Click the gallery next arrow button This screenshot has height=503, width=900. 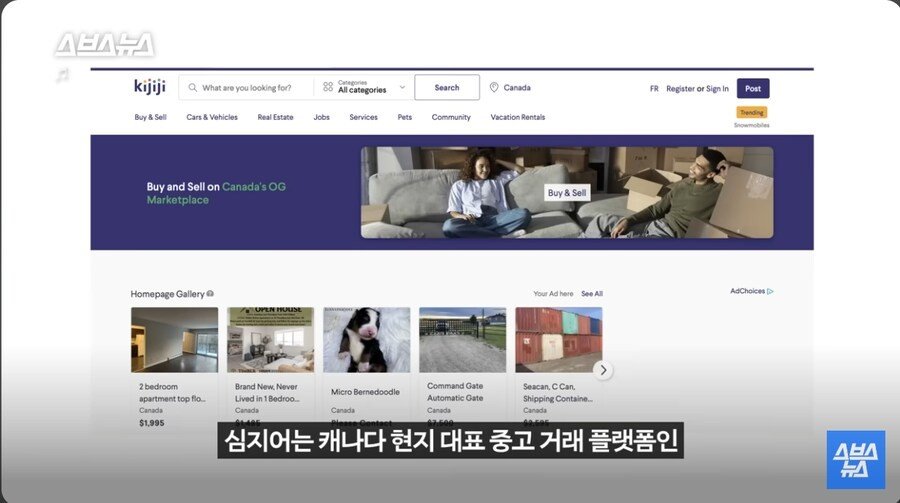(x=603, y=370)
